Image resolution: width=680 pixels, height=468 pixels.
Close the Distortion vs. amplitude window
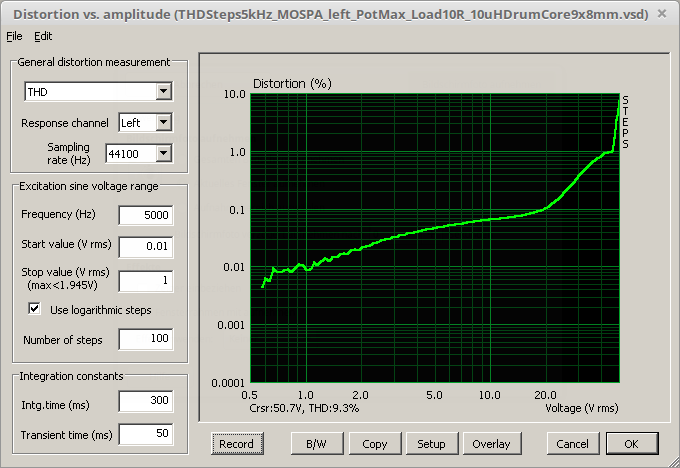[x=664, y=13]
